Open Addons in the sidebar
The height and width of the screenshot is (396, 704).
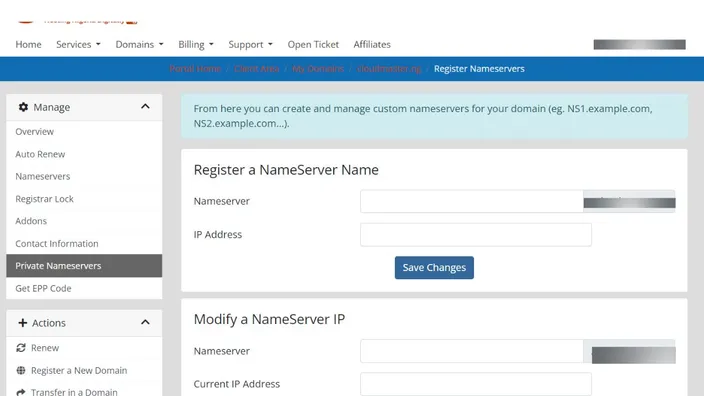click(x=84, y=221)
